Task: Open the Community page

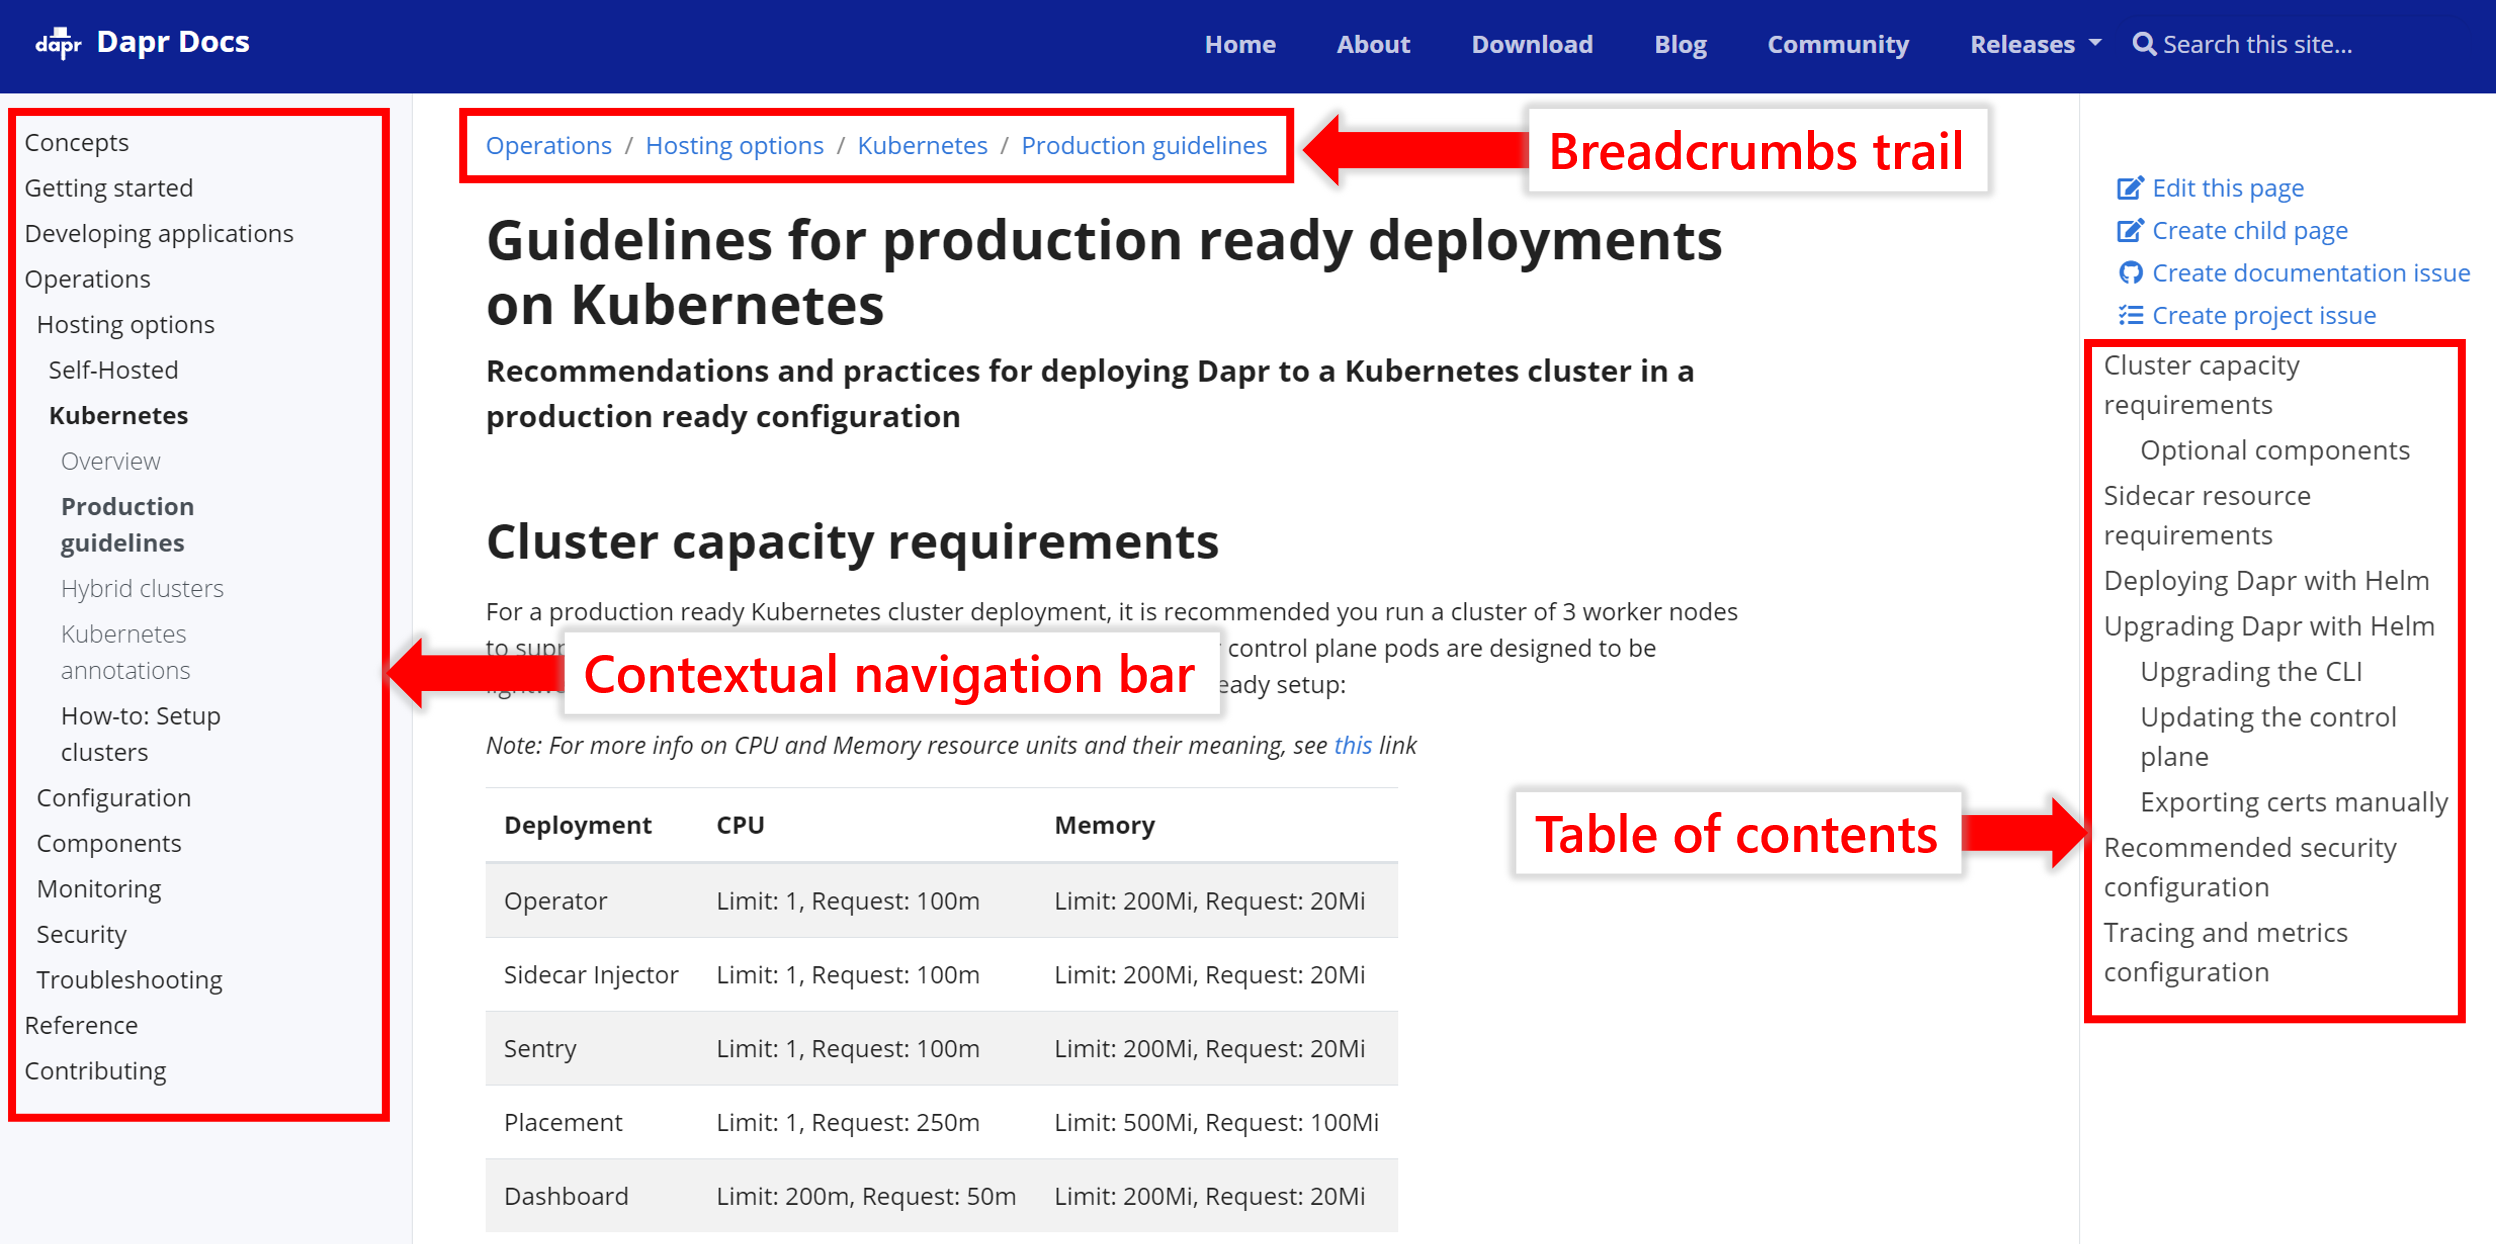Action: tap(1838, 44)
